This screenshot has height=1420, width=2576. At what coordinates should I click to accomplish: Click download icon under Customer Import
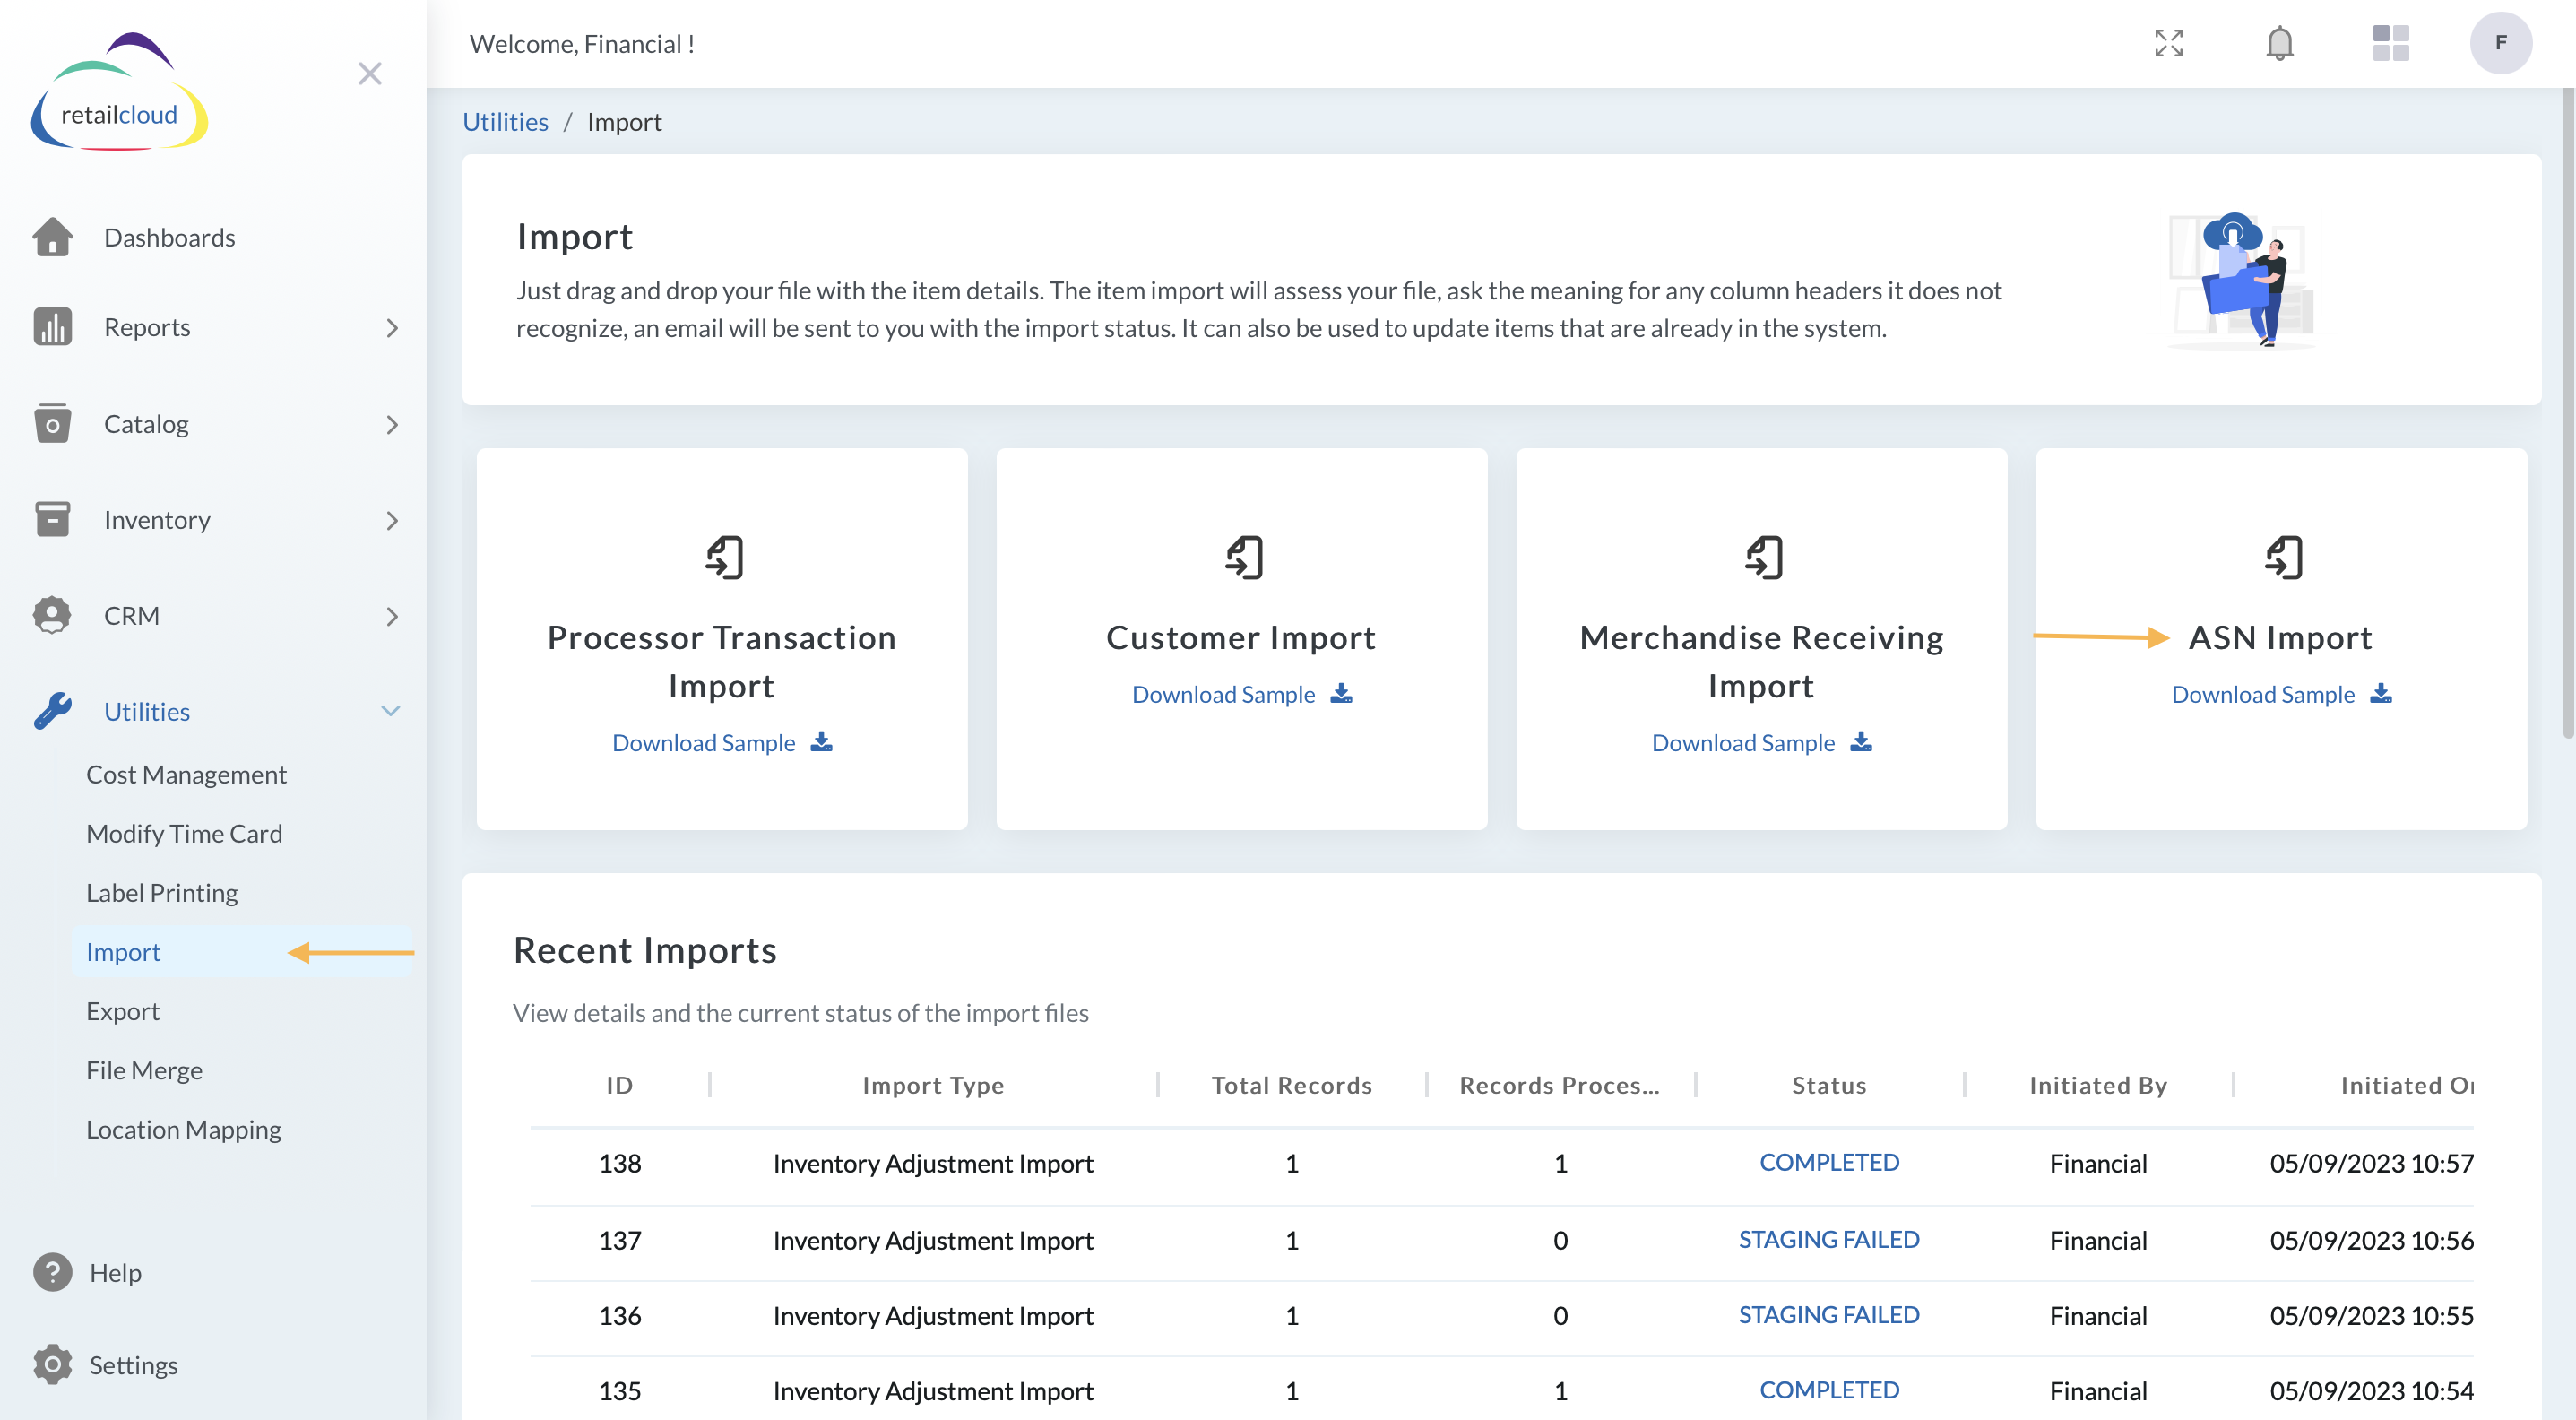tap(1341, 694)
